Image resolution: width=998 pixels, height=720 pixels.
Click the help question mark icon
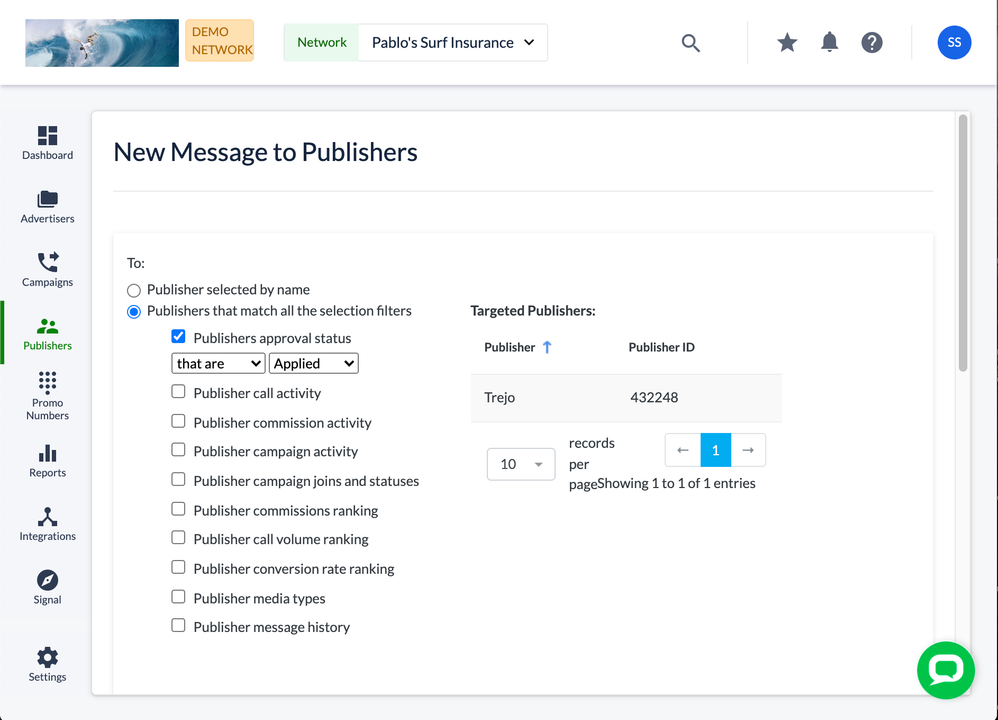[x=872, y=42]
